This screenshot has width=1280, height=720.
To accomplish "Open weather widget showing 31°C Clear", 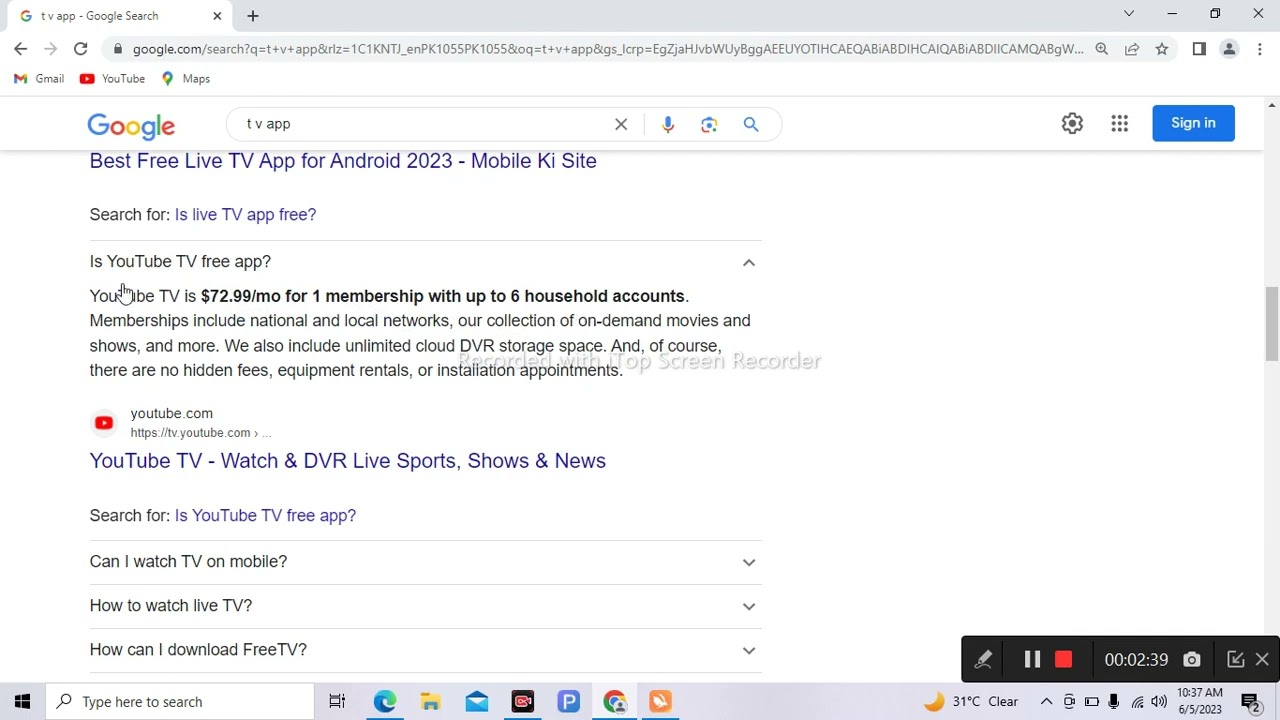I will tap(971, 702).
